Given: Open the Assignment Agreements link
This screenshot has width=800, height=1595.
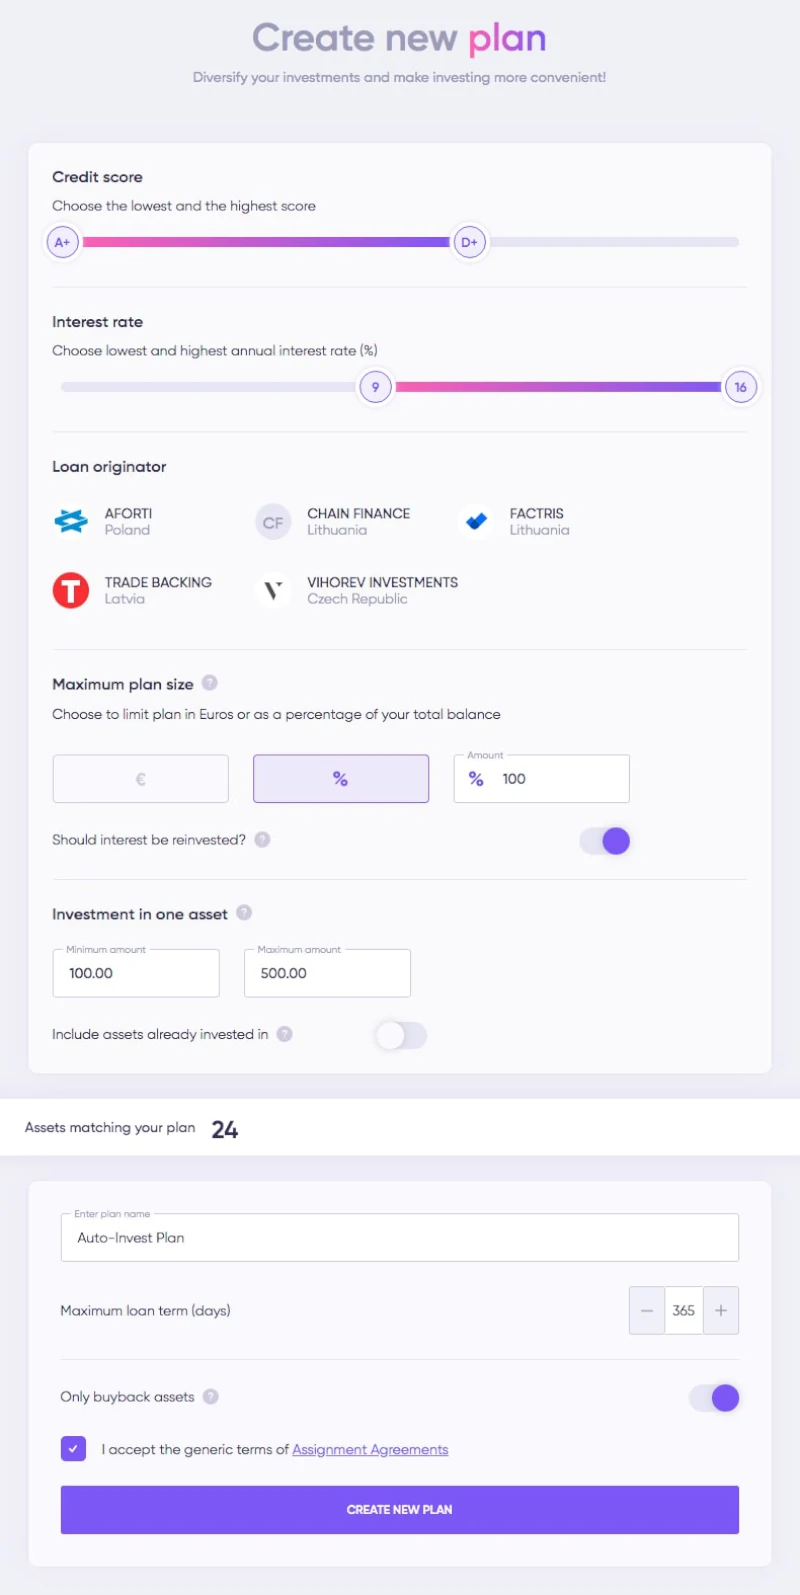Looking at the screenshot, I should 370,1450.
